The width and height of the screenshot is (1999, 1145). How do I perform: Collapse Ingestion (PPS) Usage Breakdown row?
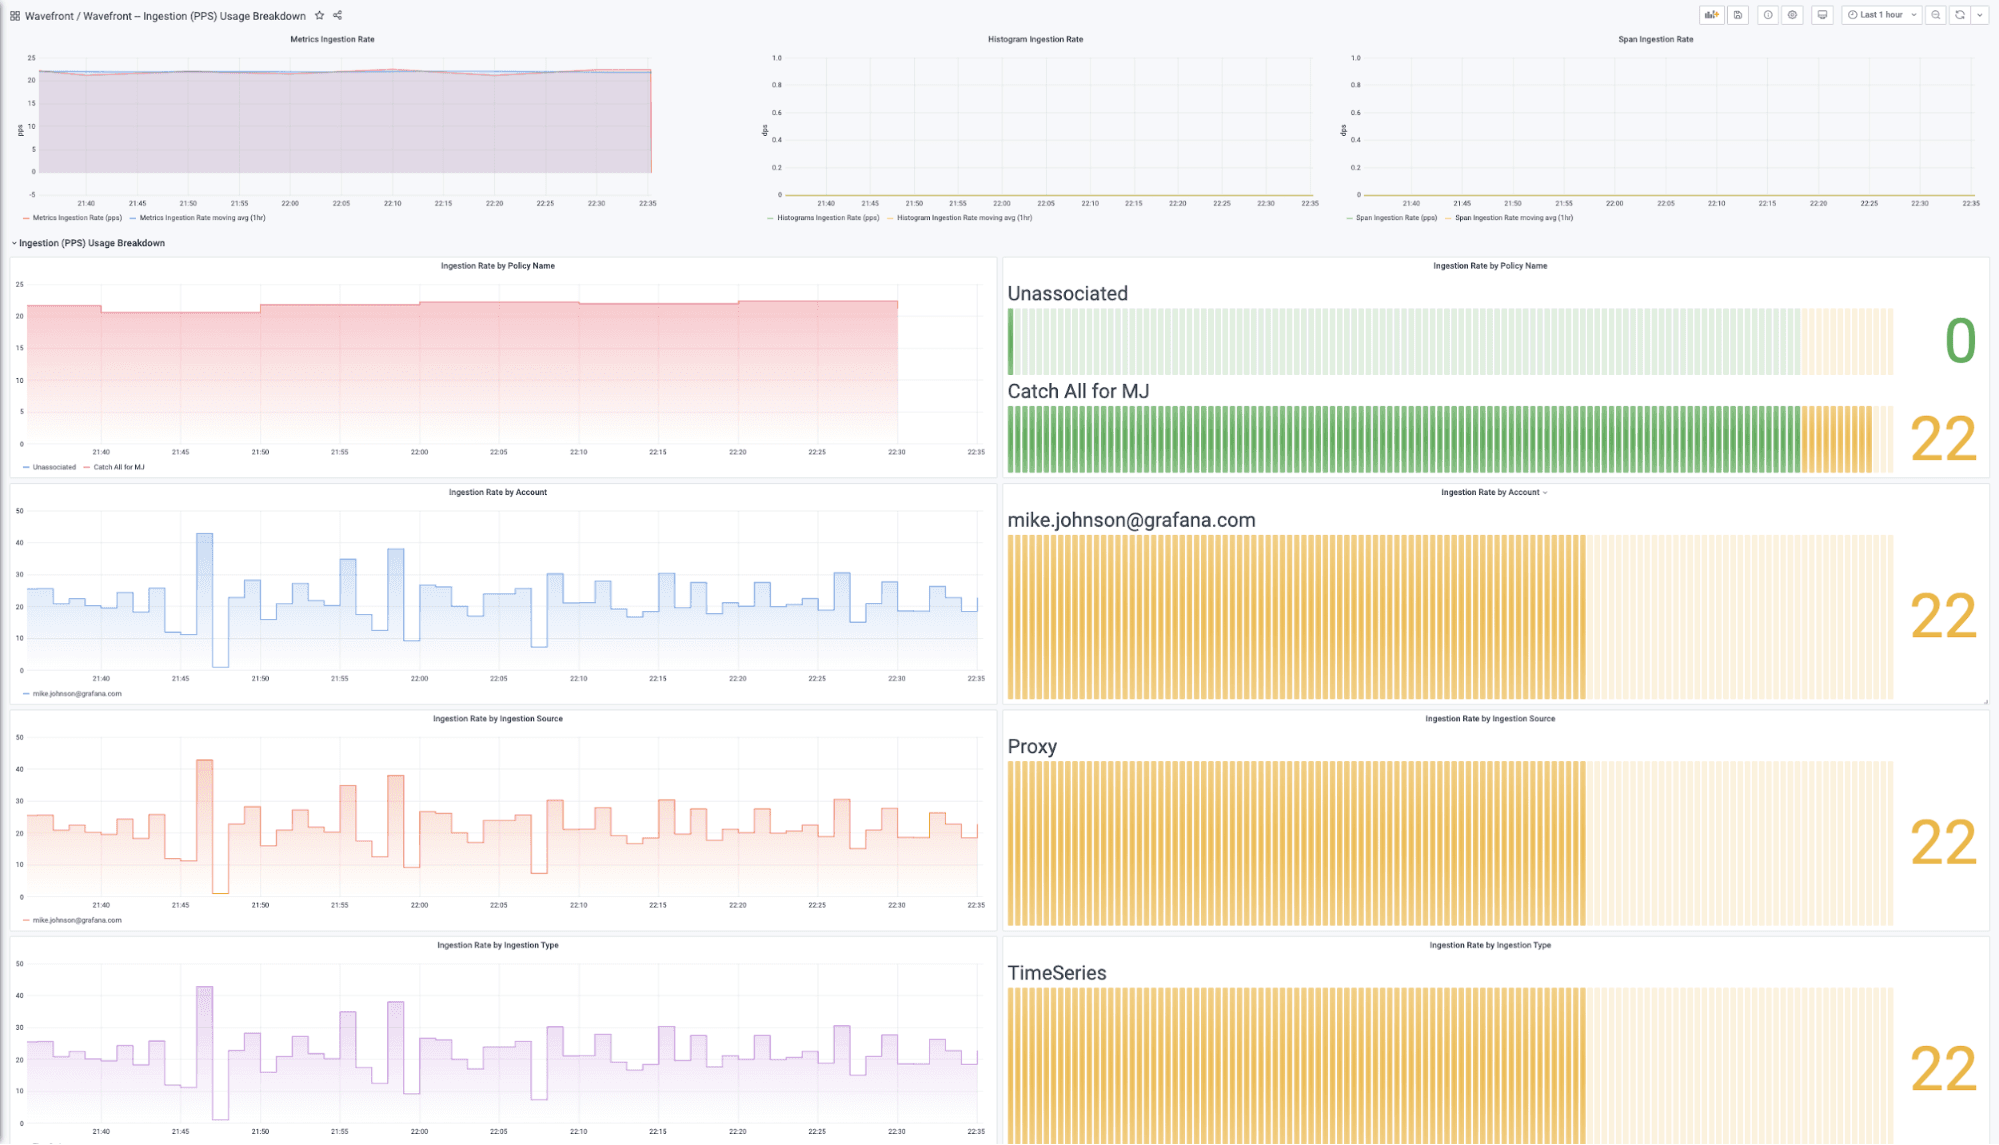(x=91, y=243)
